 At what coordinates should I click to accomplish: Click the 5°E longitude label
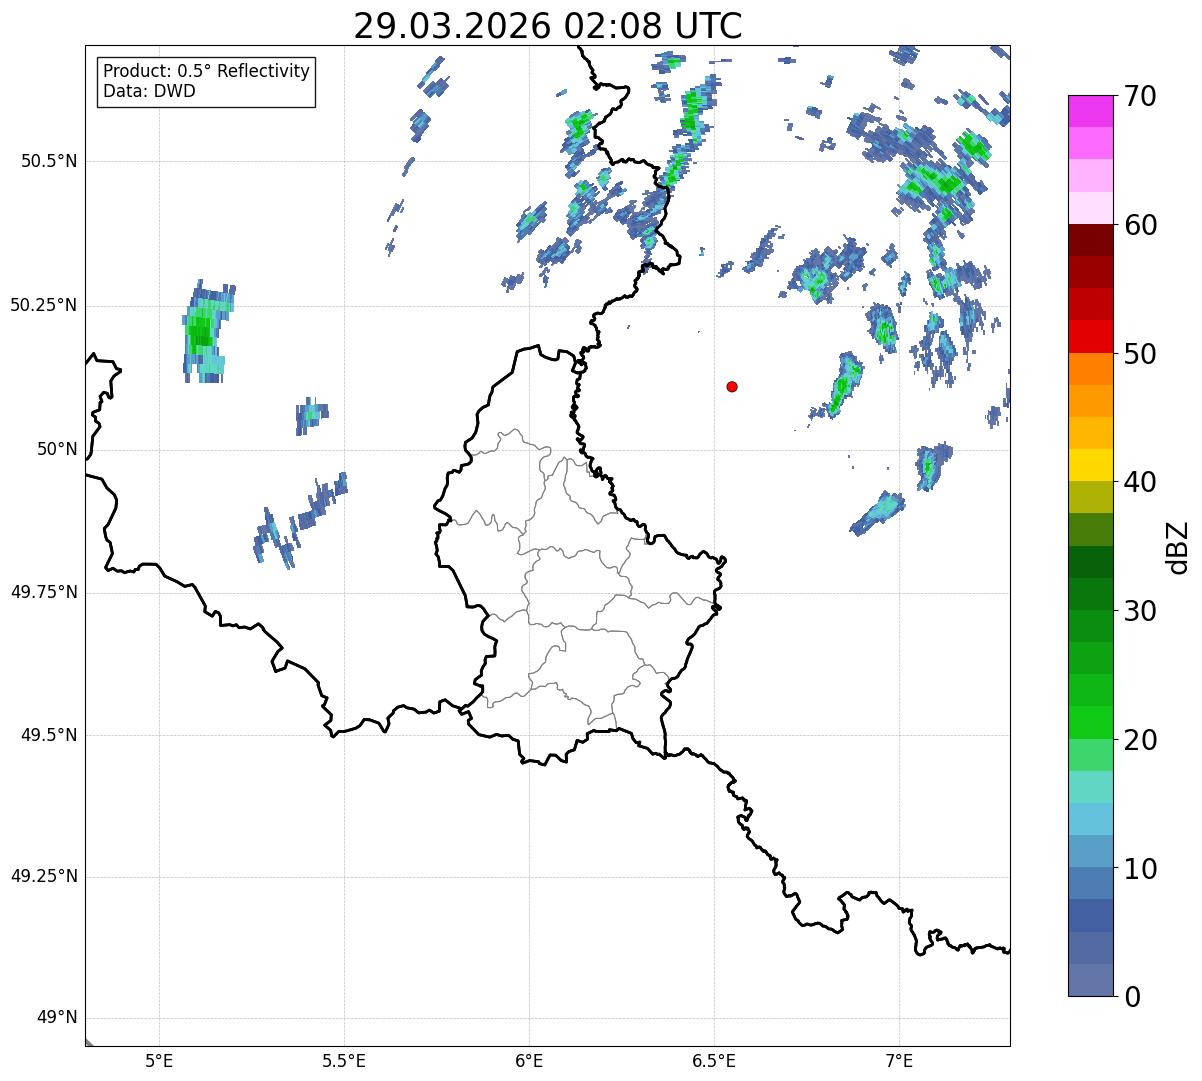click(x=159, y=1061)
